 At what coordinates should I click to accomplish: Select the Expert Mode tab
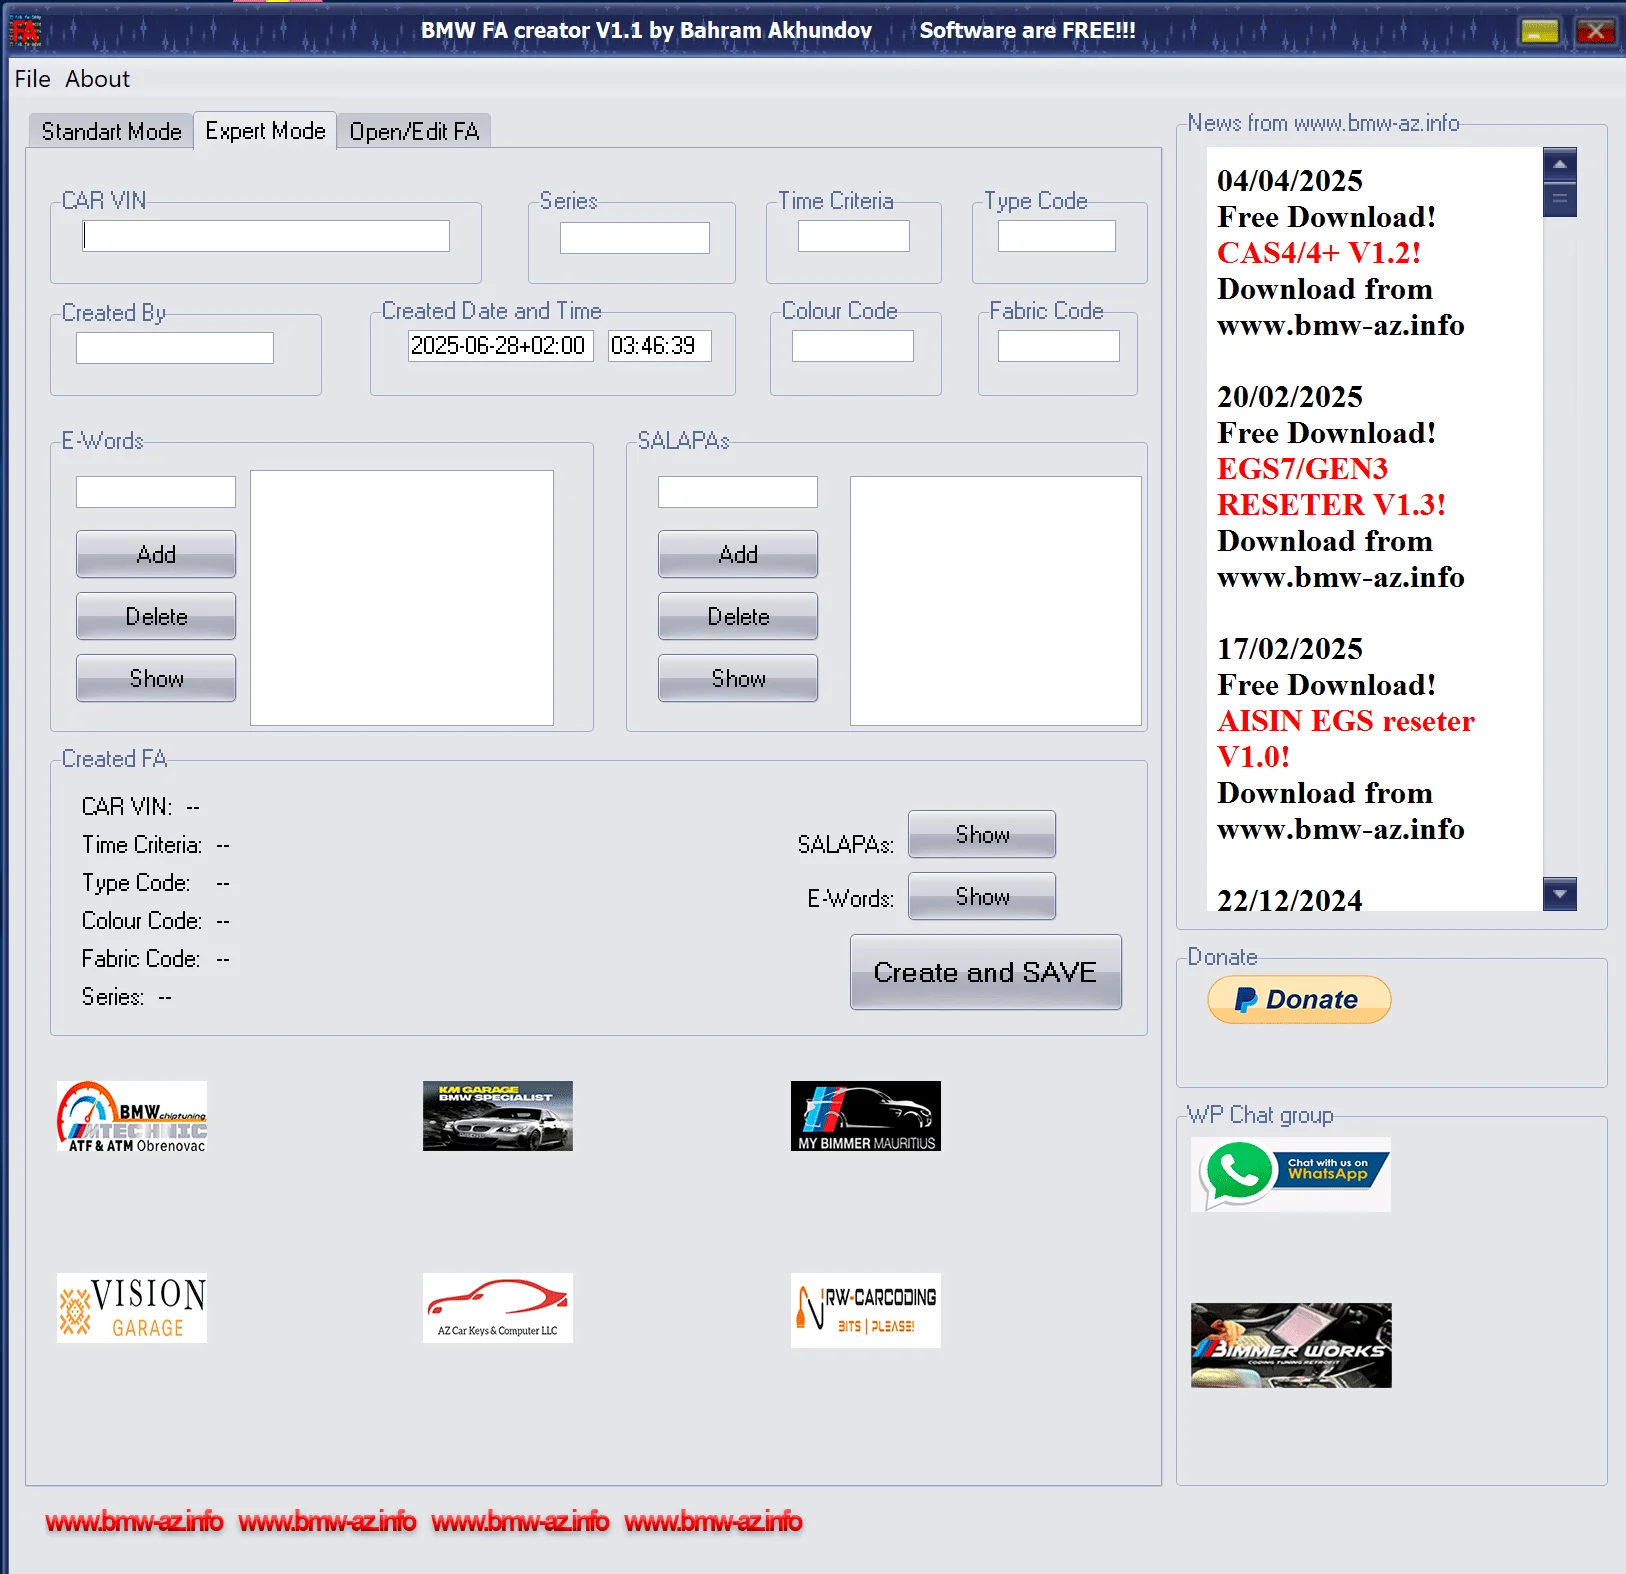(265, 130)
